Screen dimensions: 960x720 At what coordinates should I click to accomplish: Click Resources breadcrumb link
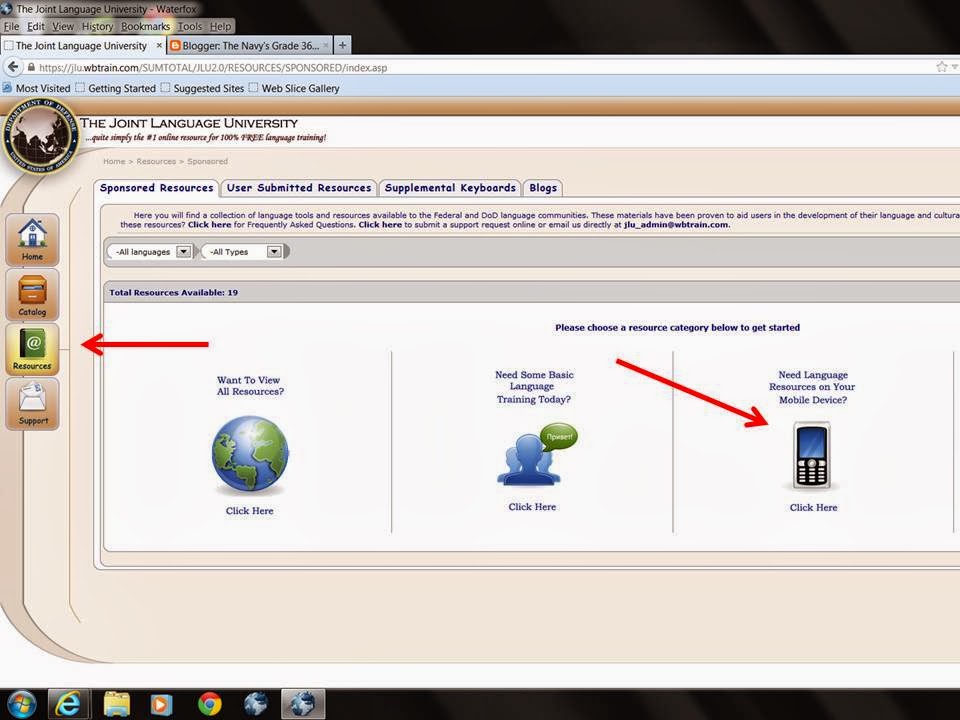pos(156,161)
